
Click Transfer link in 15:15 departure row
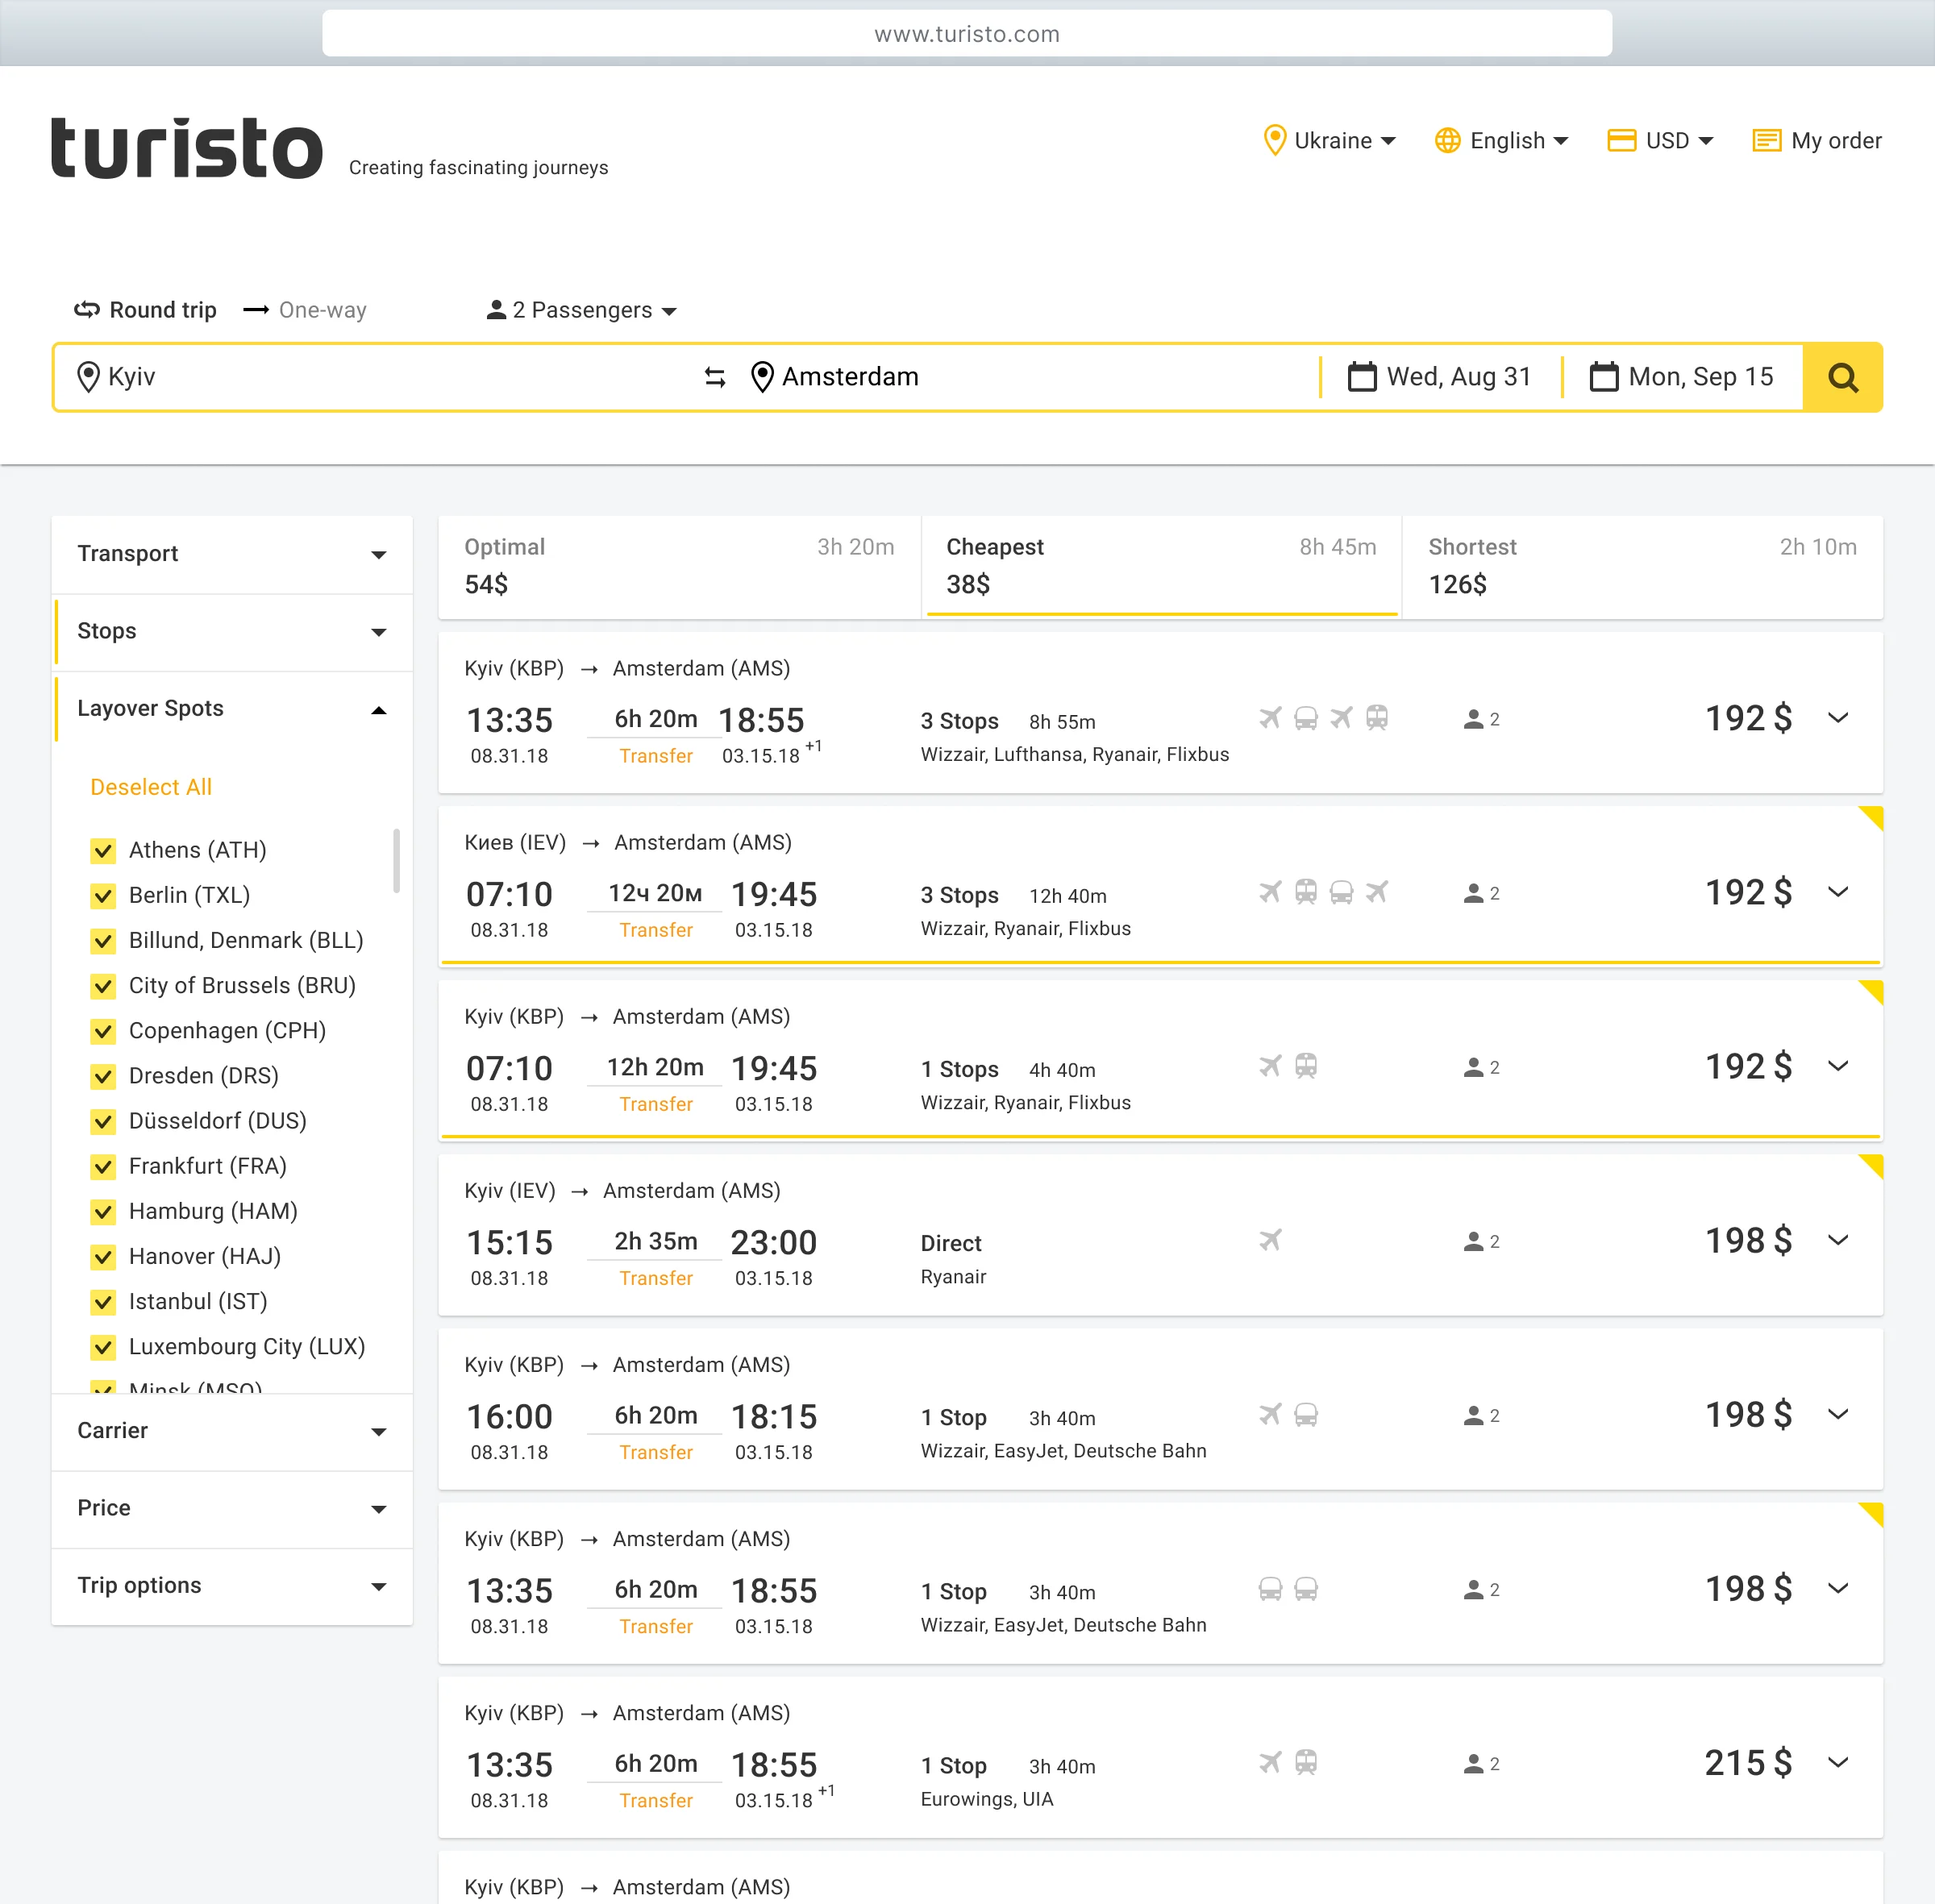656,1278
